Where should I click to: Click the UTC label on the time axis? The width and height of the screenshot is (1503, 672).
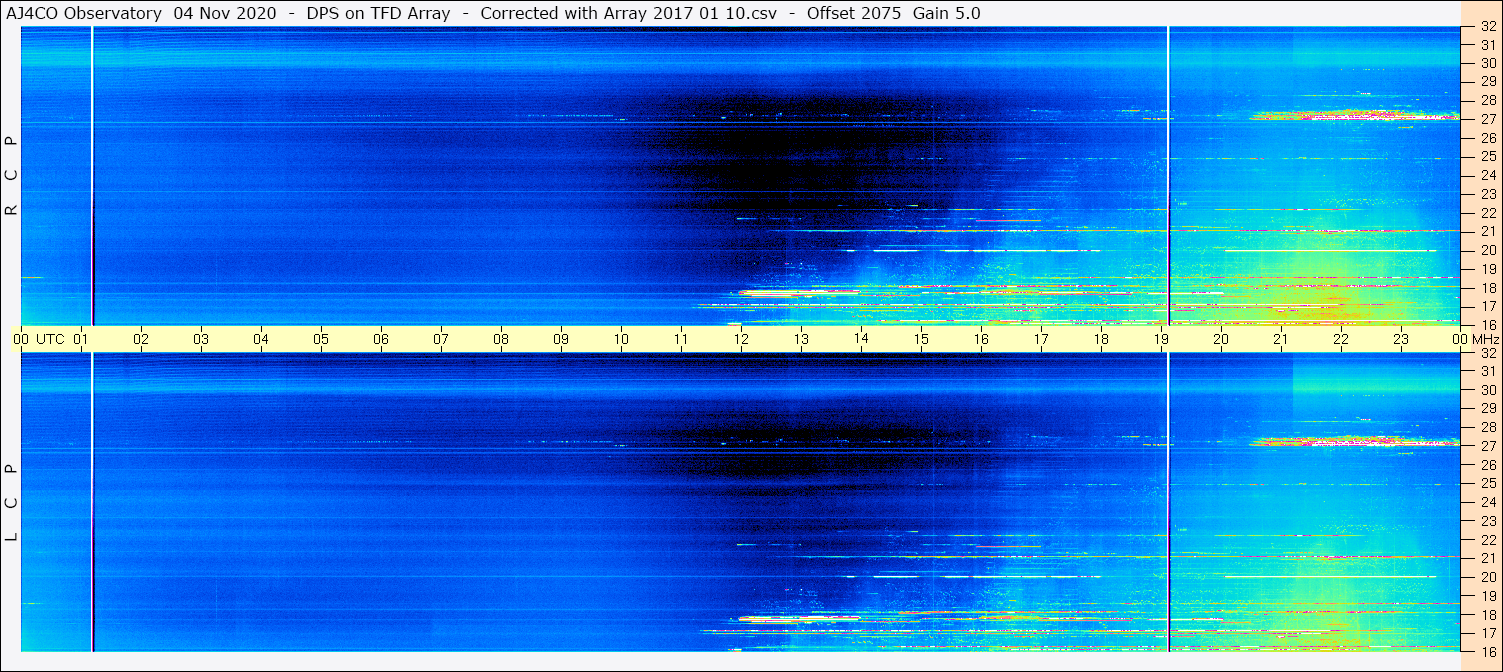coord(50,339)
